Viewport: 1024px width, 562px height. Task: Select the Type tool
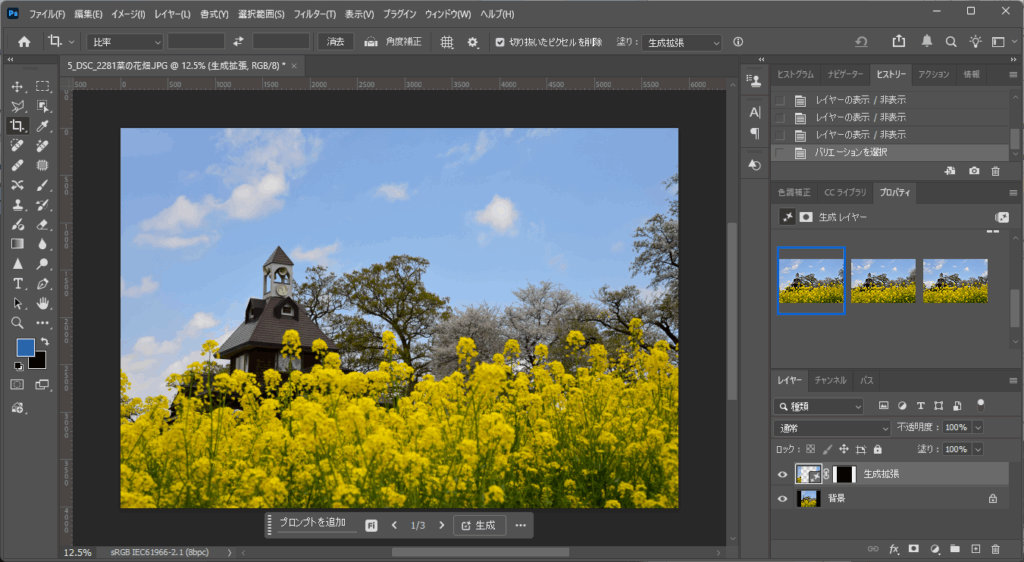click(18, 284)
